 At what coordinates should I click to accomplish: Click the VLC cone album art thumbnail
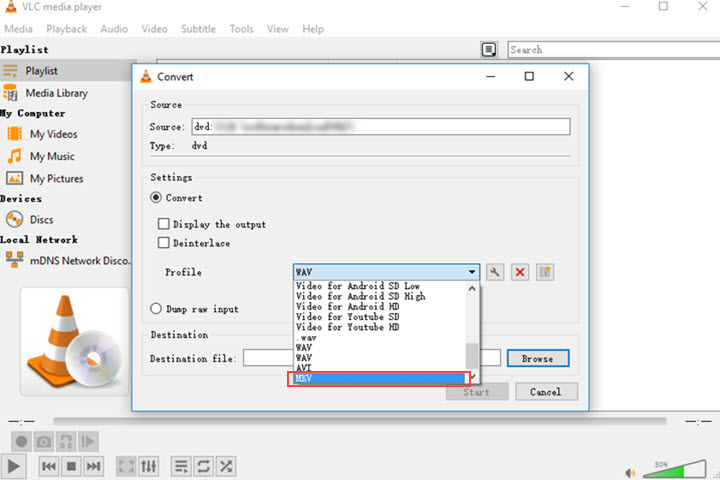[x=74, y=341]
